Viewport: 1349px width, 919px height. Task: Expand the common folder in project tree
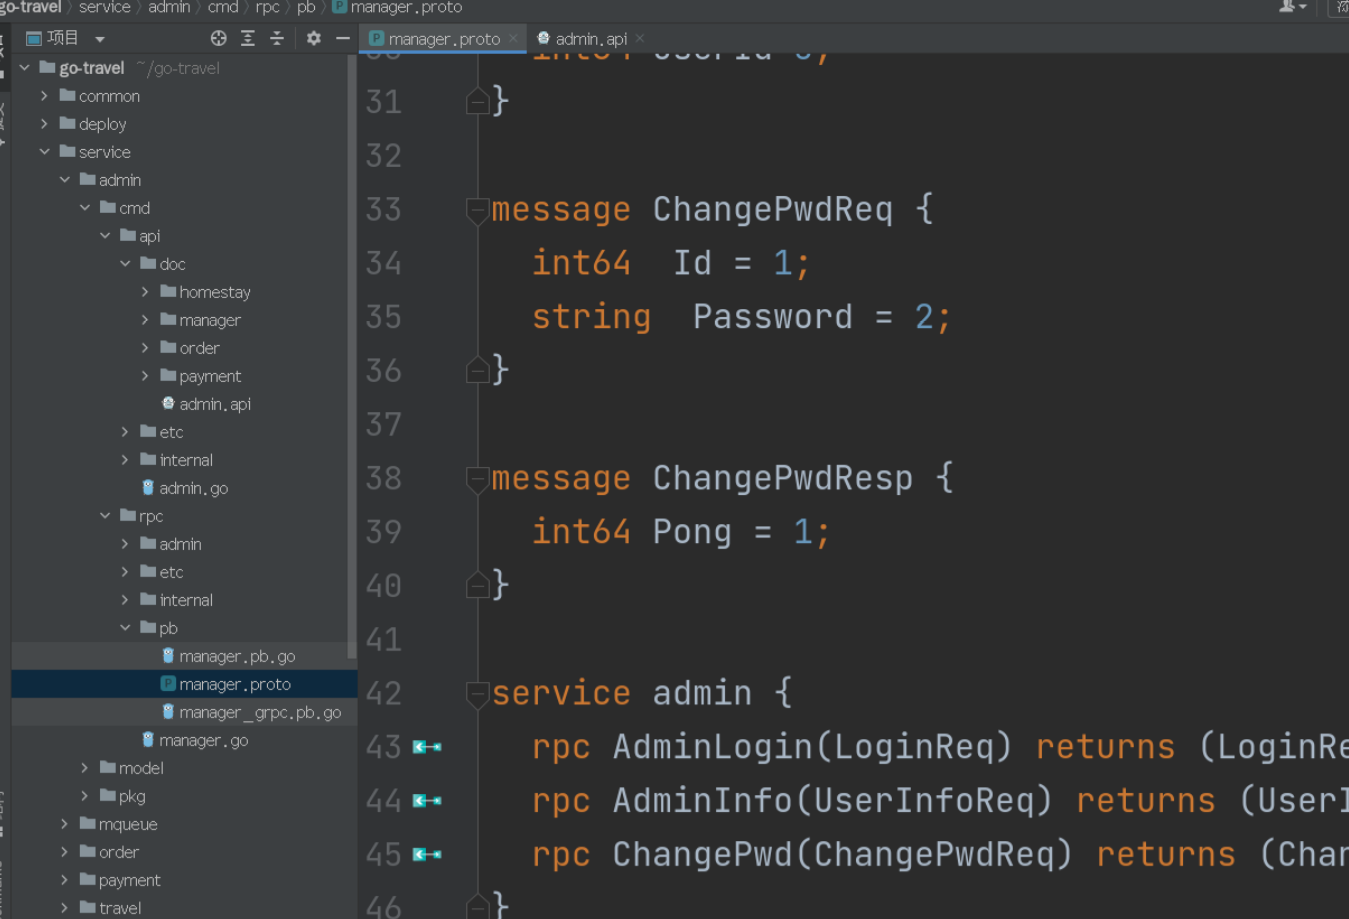coord(43,95)
